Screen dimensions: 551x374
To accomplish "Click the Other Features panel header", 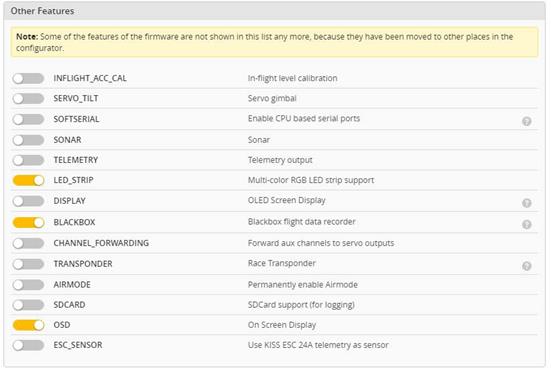I will coord(274,11).
